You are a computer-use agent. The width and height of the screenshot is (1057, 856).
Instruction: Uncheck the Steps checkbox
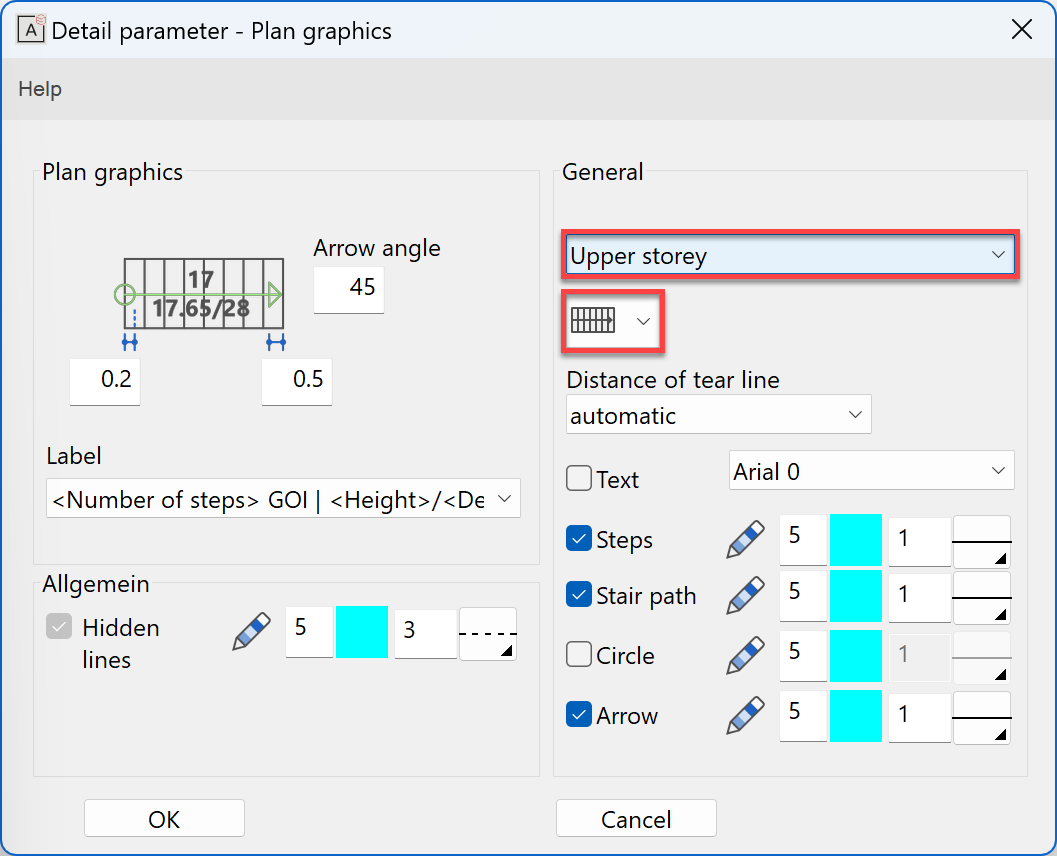579,539
